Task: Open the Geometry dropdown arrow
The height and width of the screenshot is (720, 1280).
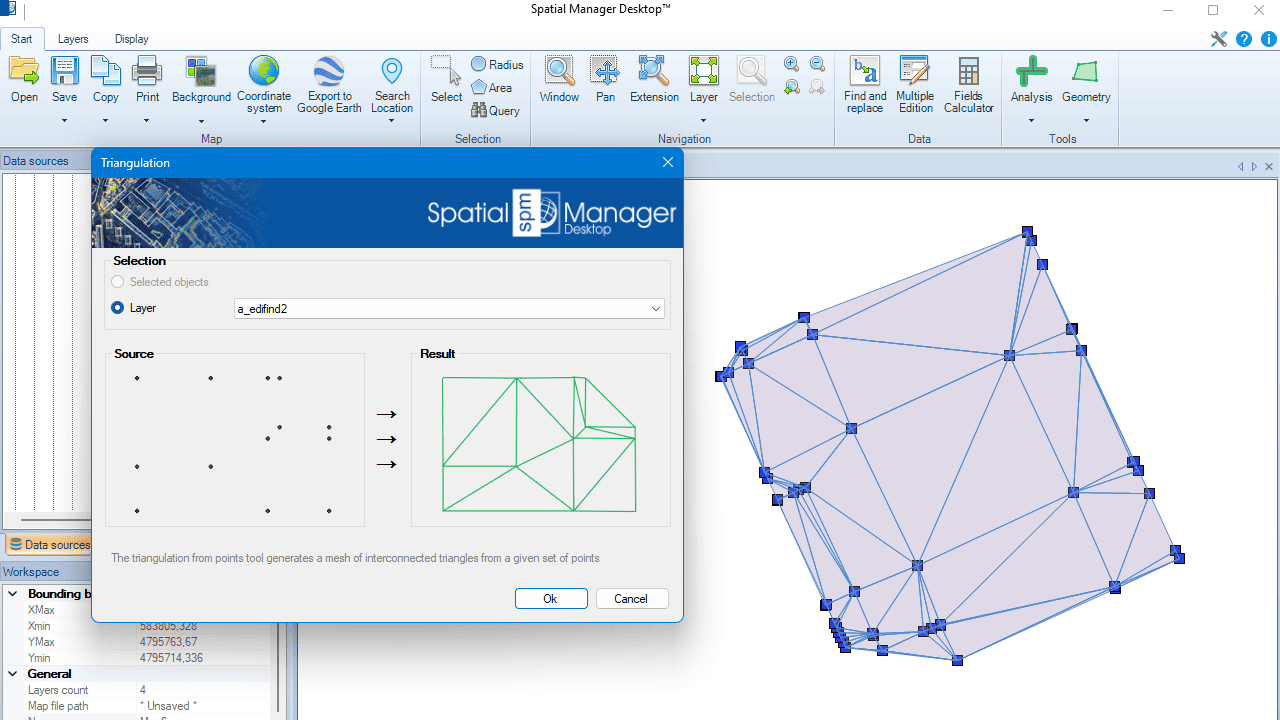Action: 1086,121
